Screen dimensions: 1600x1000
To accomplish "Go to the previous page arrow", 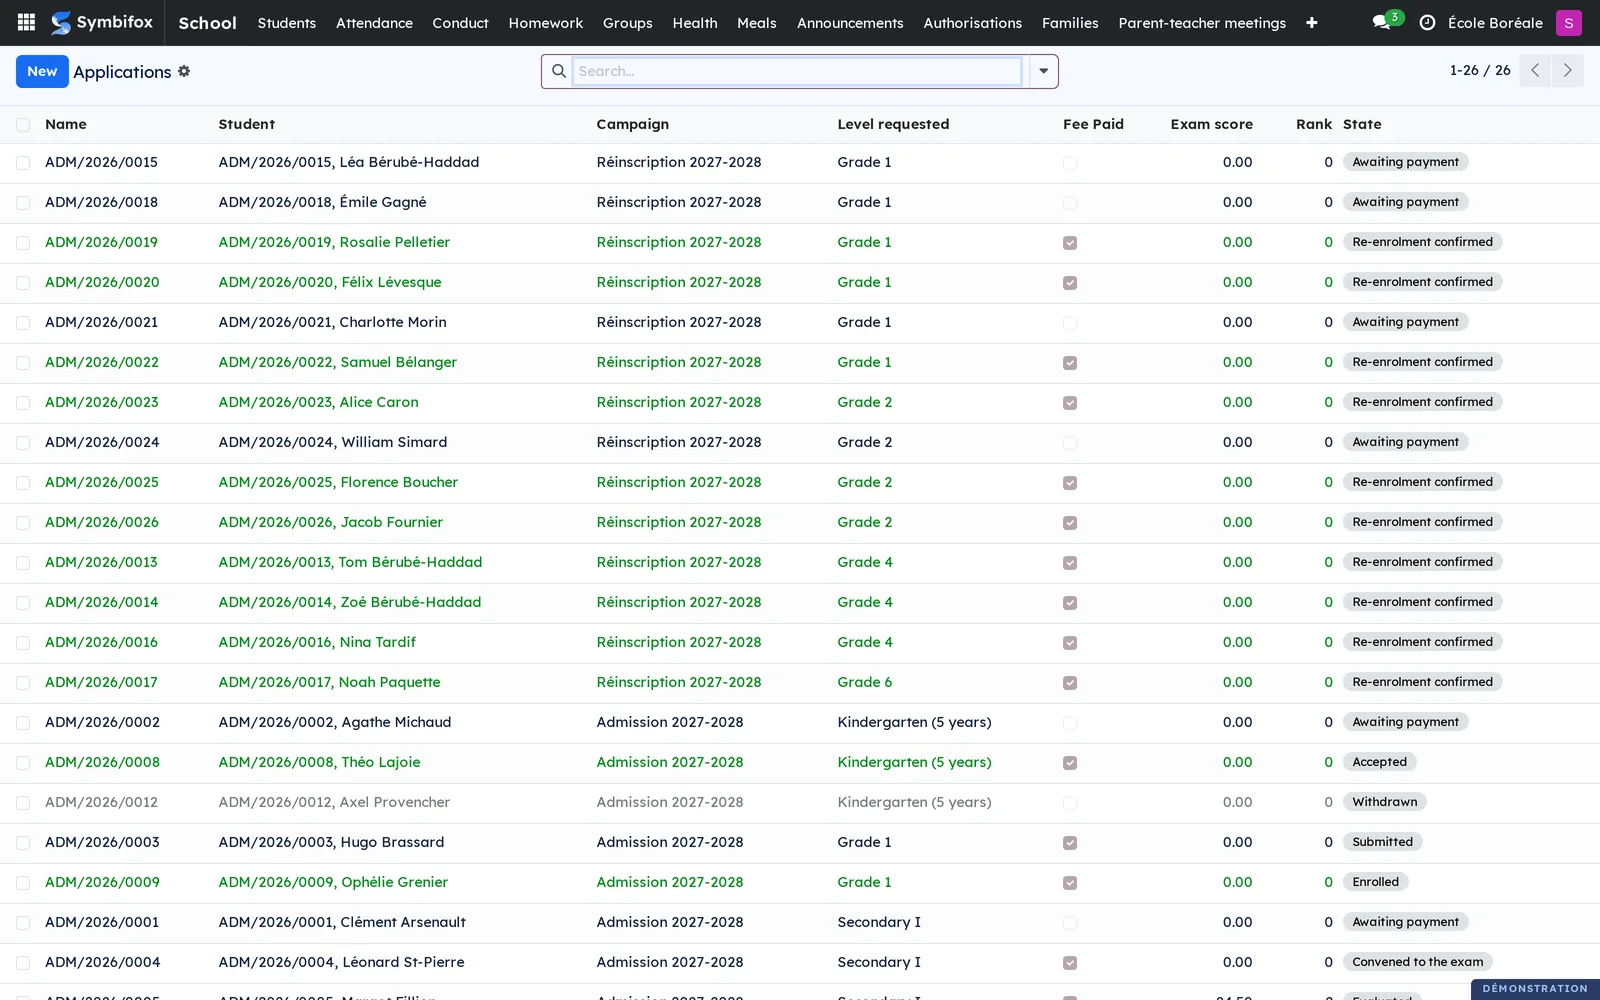I will [x=1535, y=70].
